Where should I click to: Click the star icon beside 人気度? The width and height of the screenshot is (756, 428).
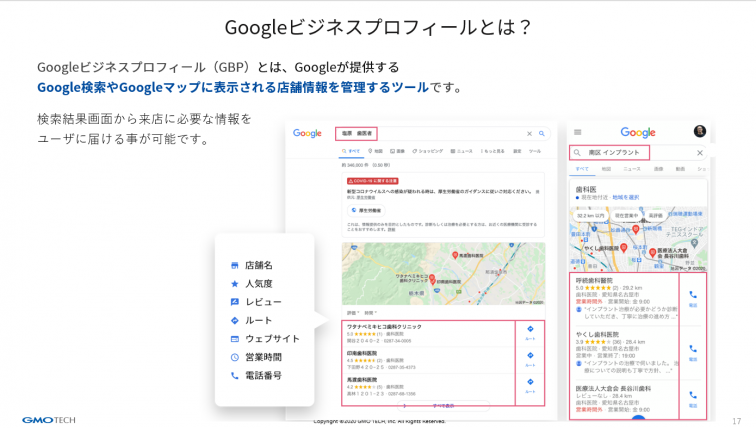pos(234,284)
